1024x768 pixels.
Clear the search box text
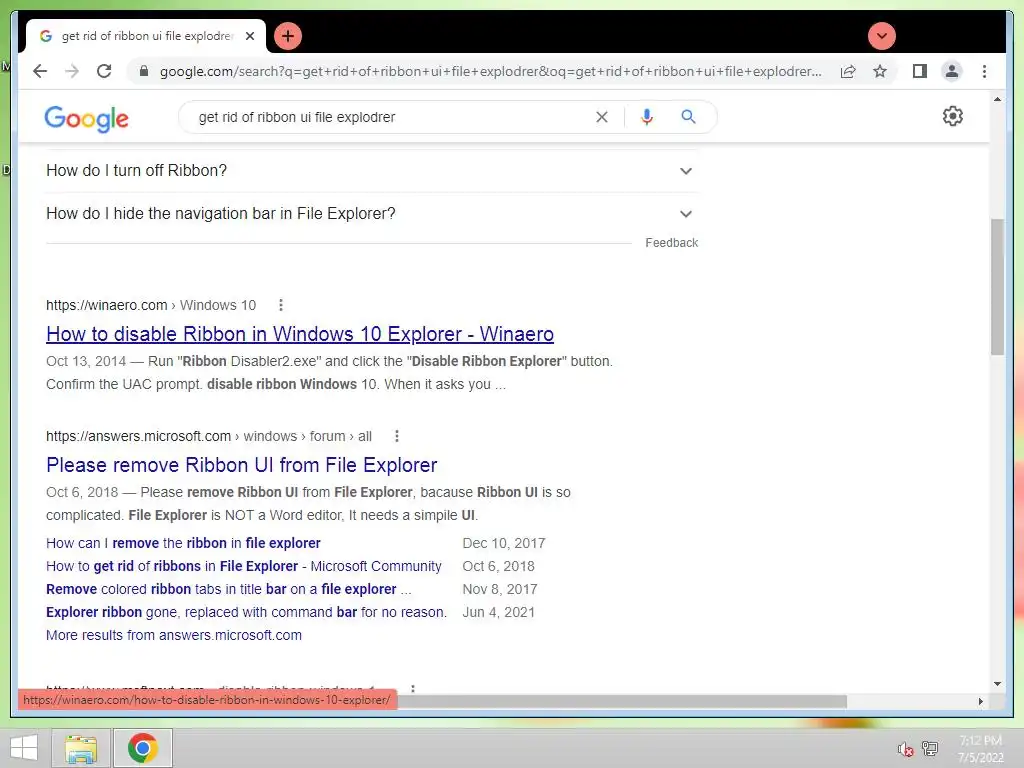(x=601, y=117)
